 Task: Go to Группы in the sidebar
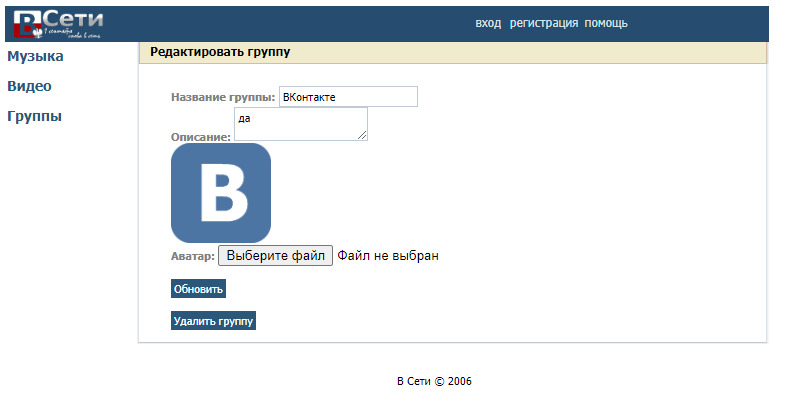(x=34, y=116)
